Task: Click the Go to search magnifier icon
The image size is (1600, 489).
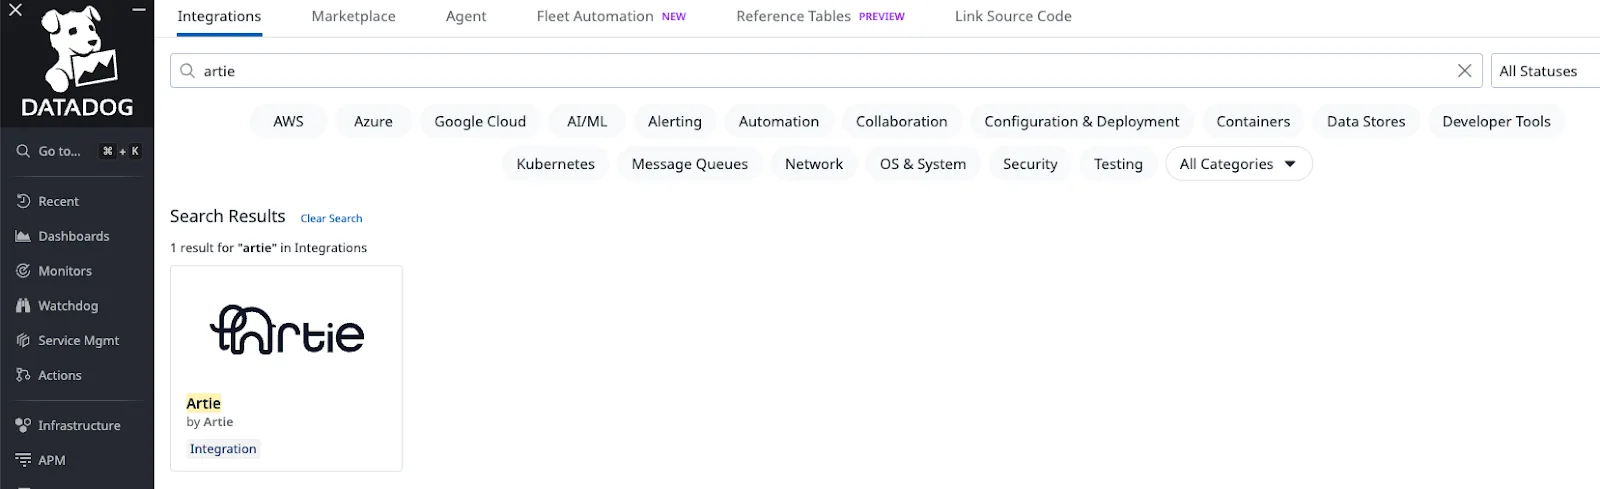Action: [23, 151]
